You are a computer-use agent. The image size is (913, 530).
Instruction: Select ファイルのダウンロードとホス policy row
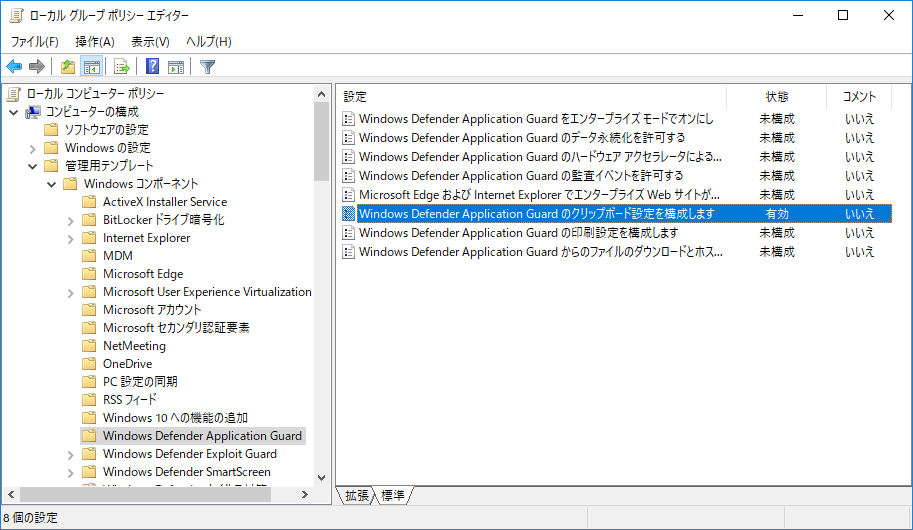(617, 252)
